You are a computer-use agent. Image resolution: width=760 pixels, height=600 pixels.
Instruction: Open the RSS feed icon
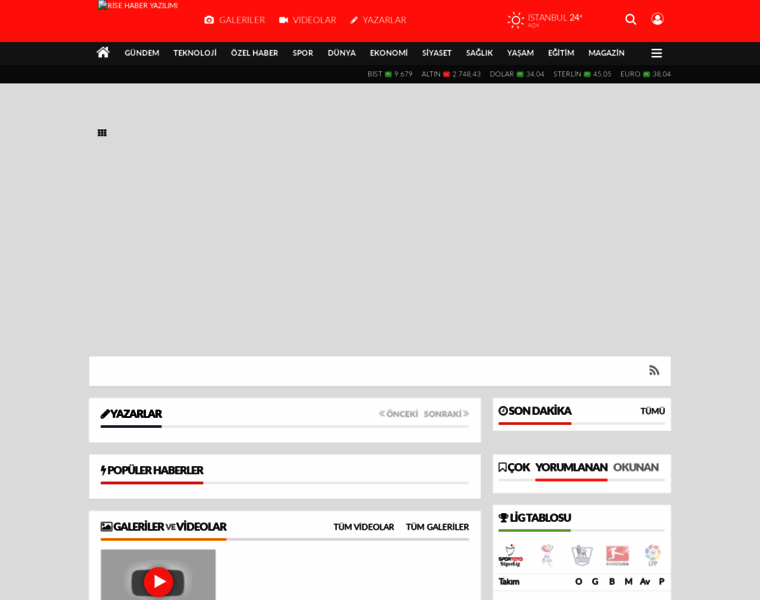pos(654,371)
